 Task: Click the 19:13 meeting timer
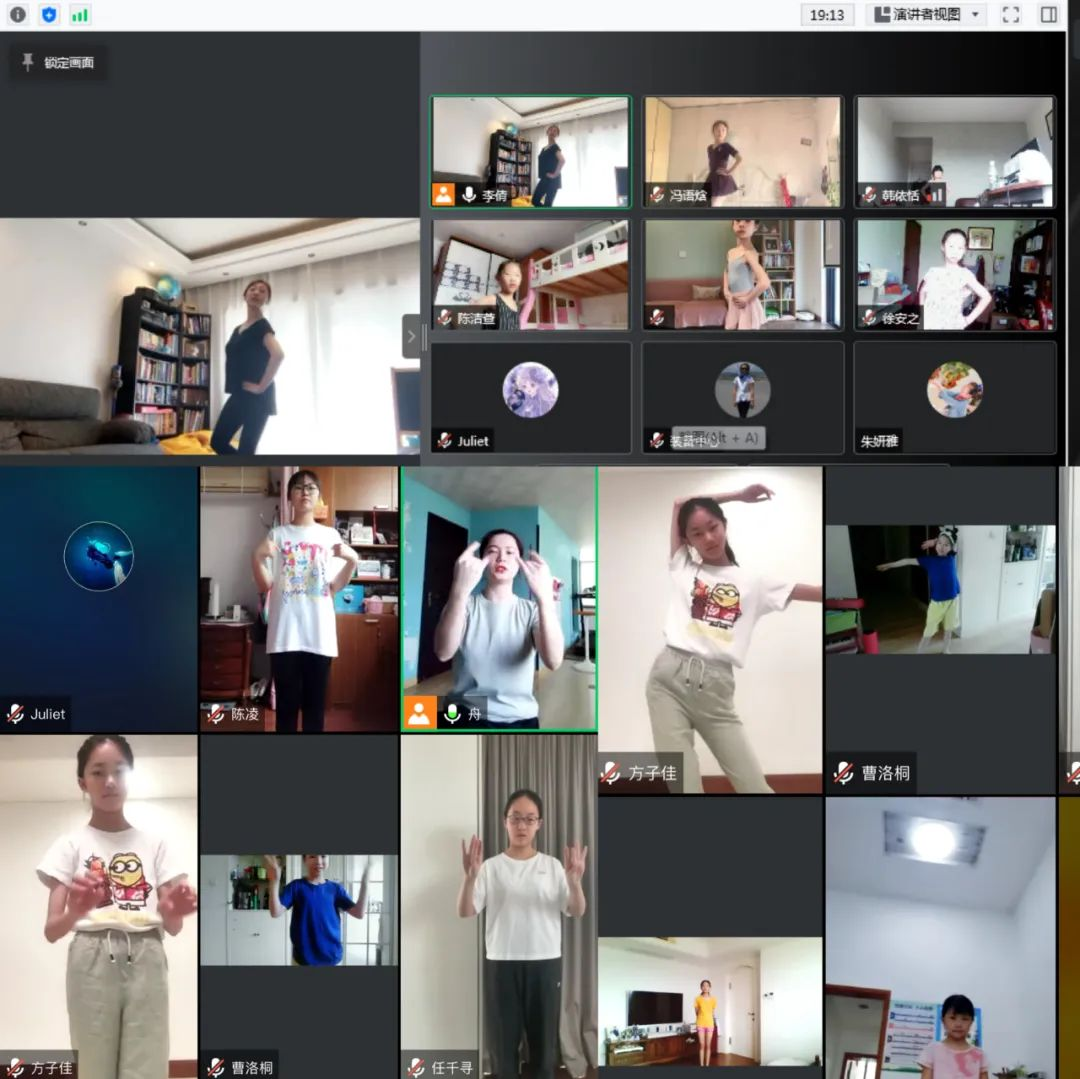click(827, 14)
